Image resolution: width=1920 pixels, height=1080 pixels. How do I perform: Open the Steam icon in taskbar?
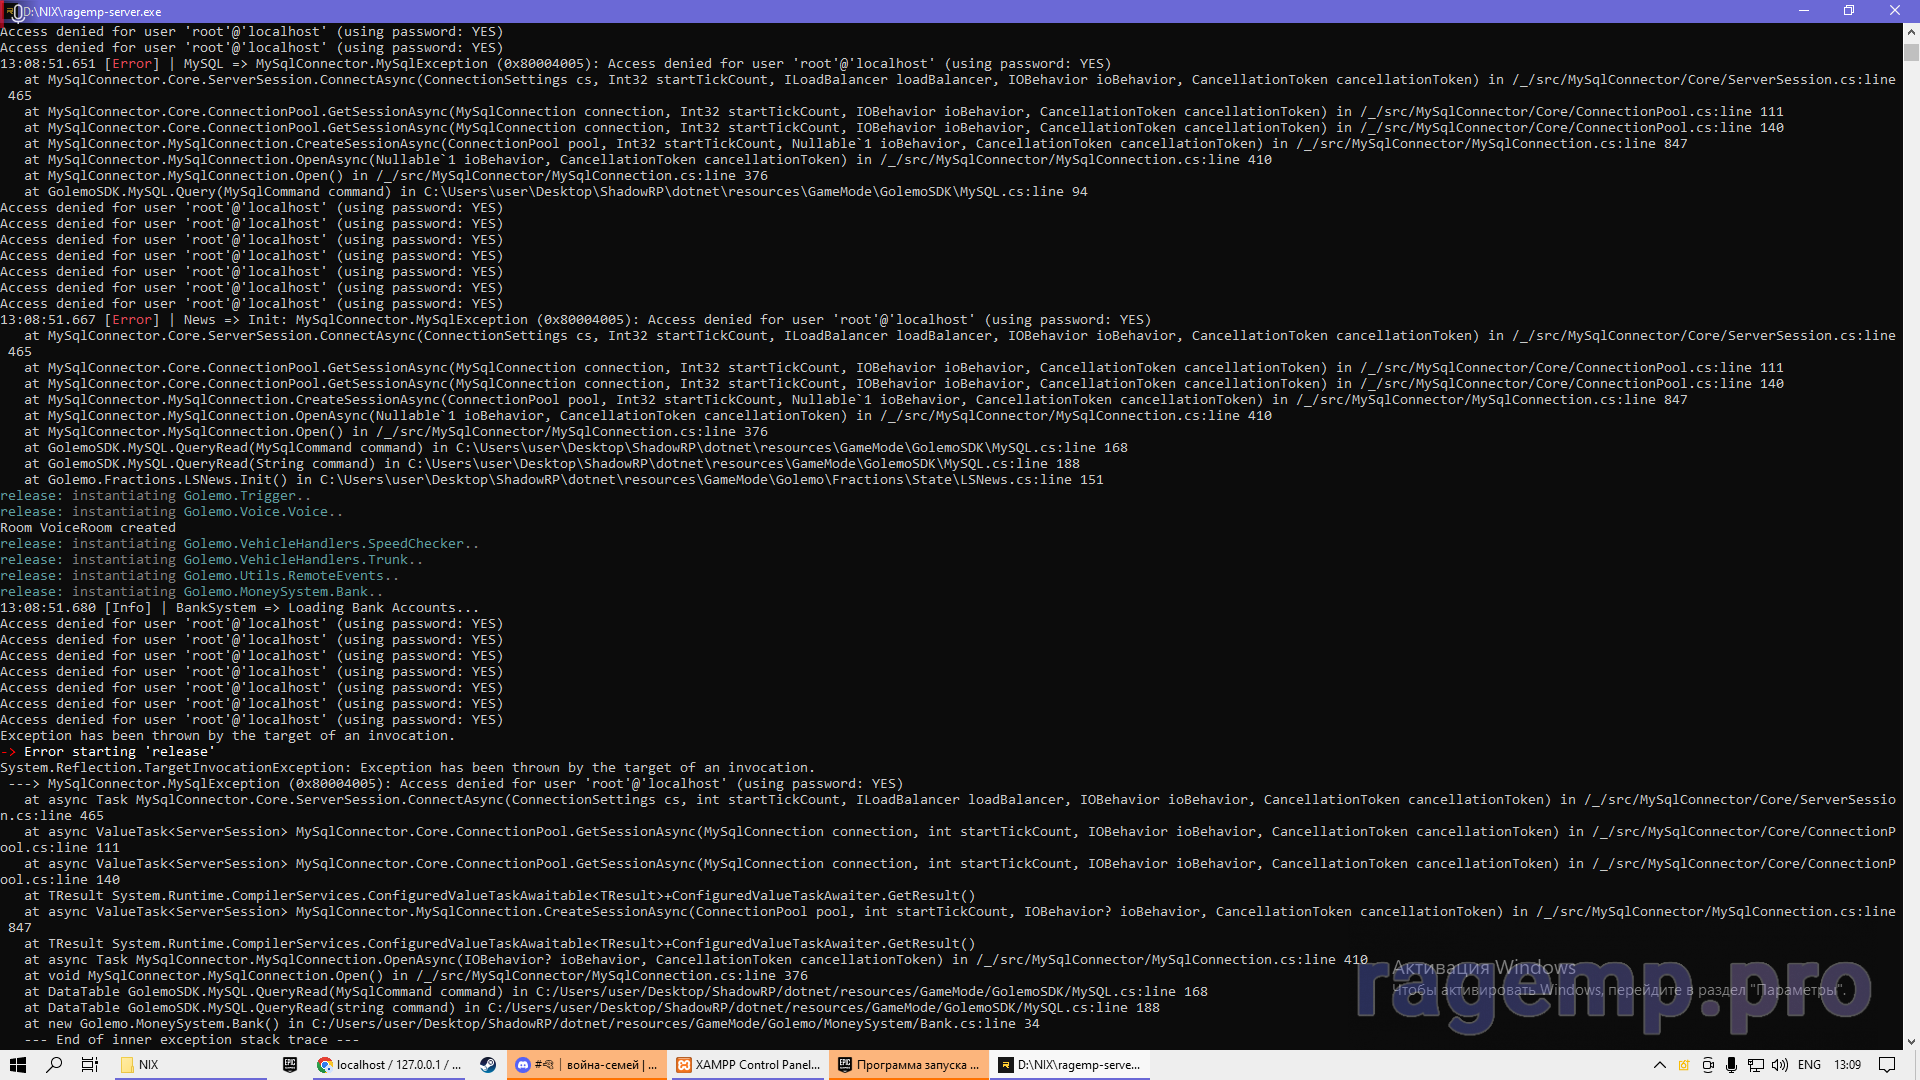(x=488, y=1065)
